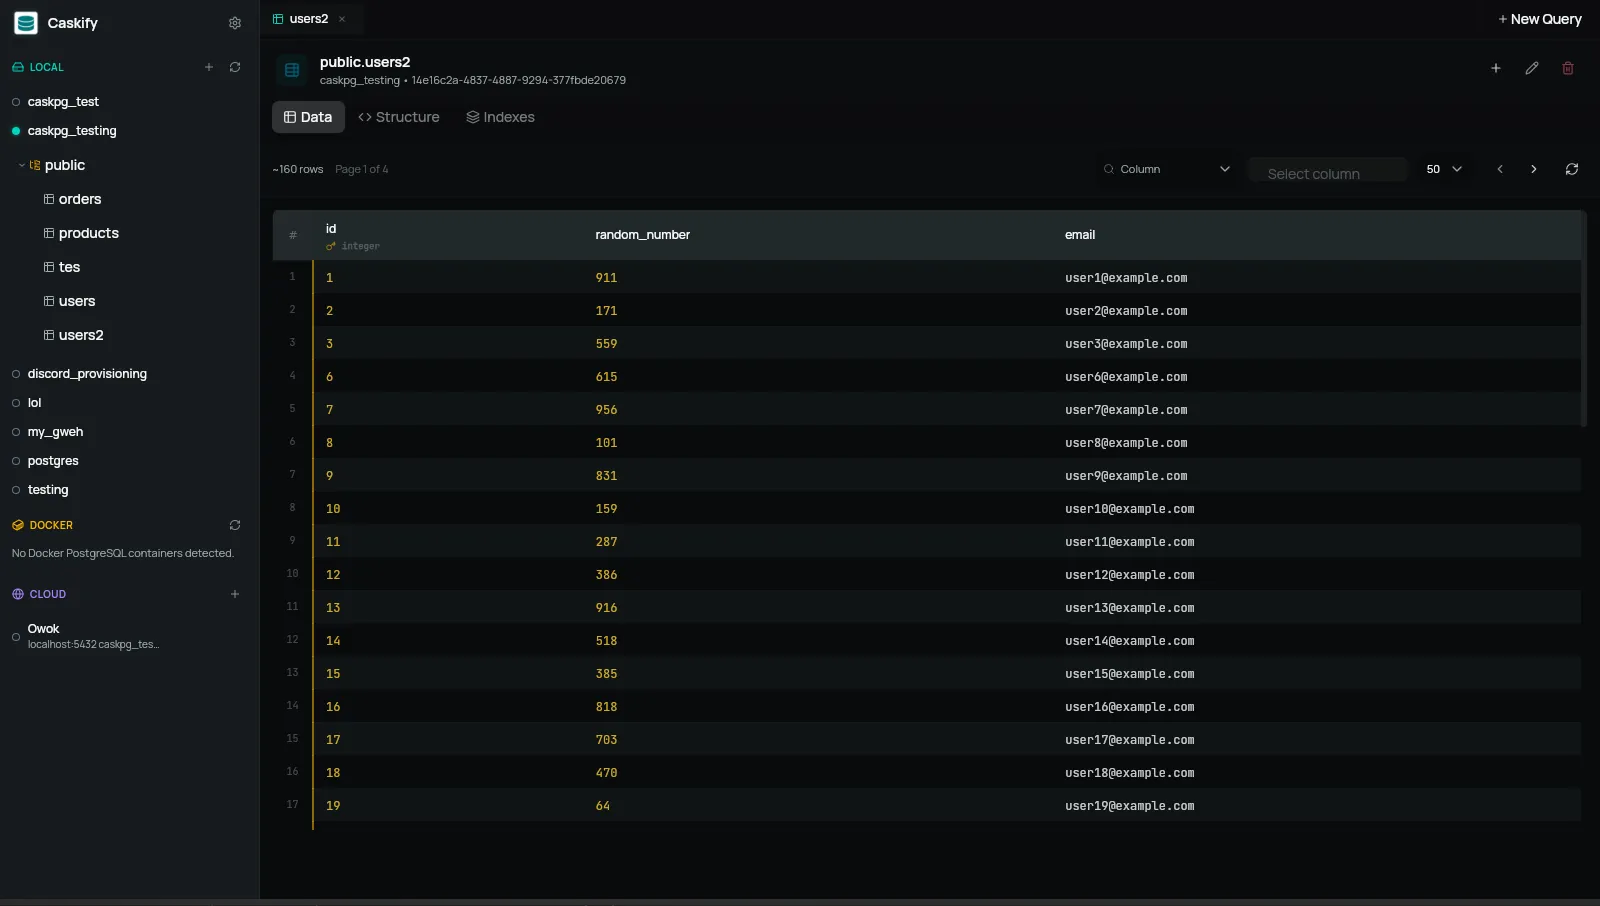This screenshot has width=1600, height=906.
Task: Open the page size 50 dropdown
Action: (1444, 169)
